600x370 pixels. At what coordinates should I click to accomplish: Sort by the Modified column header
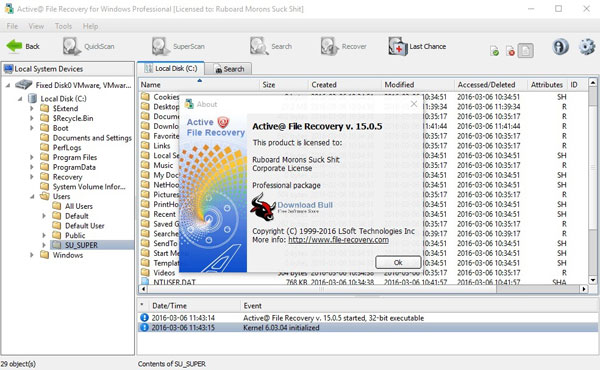tap(418, 85)
